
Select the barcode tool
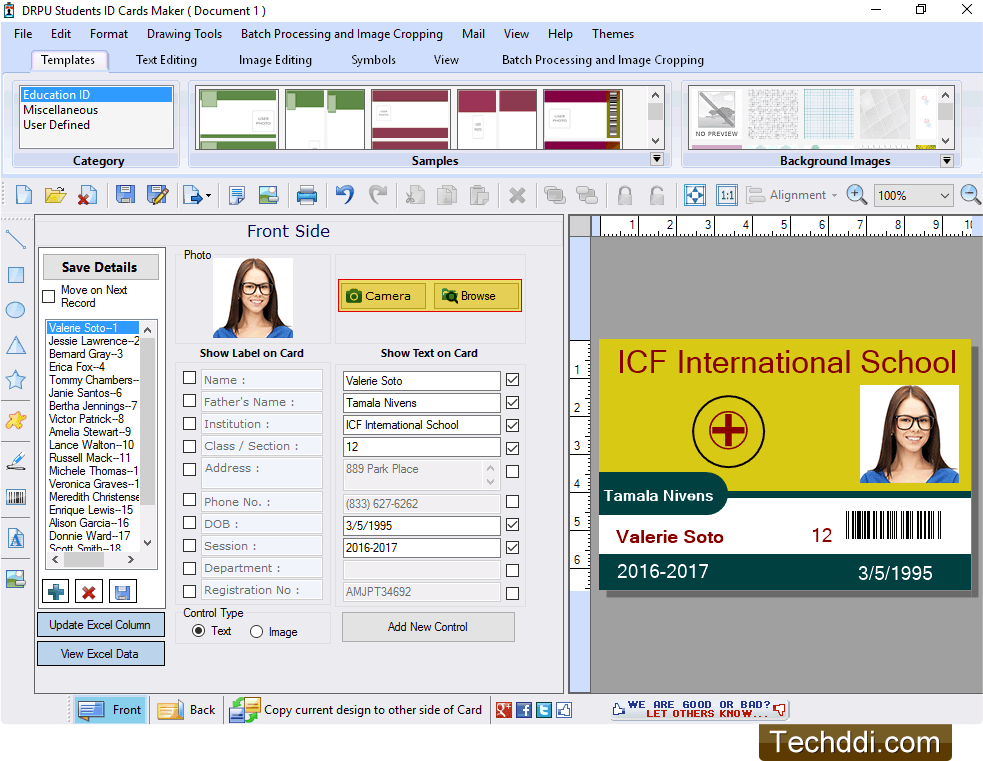point(16,498)
